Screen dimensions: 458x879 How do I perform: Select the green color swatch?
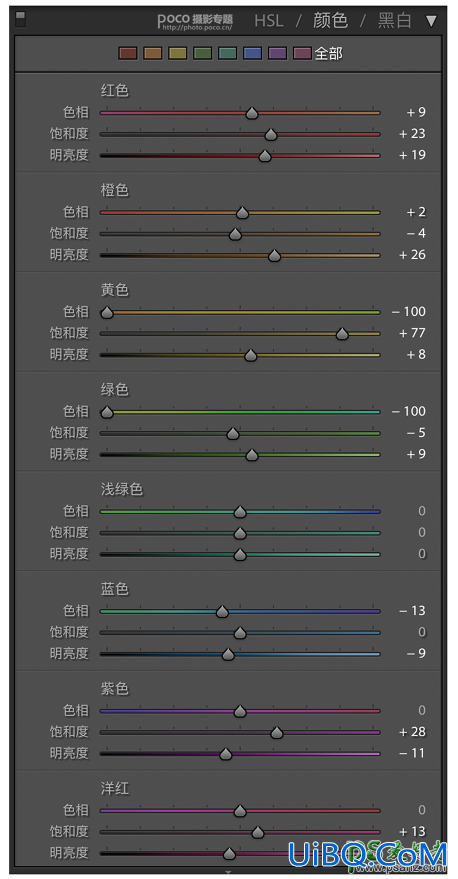202,53
